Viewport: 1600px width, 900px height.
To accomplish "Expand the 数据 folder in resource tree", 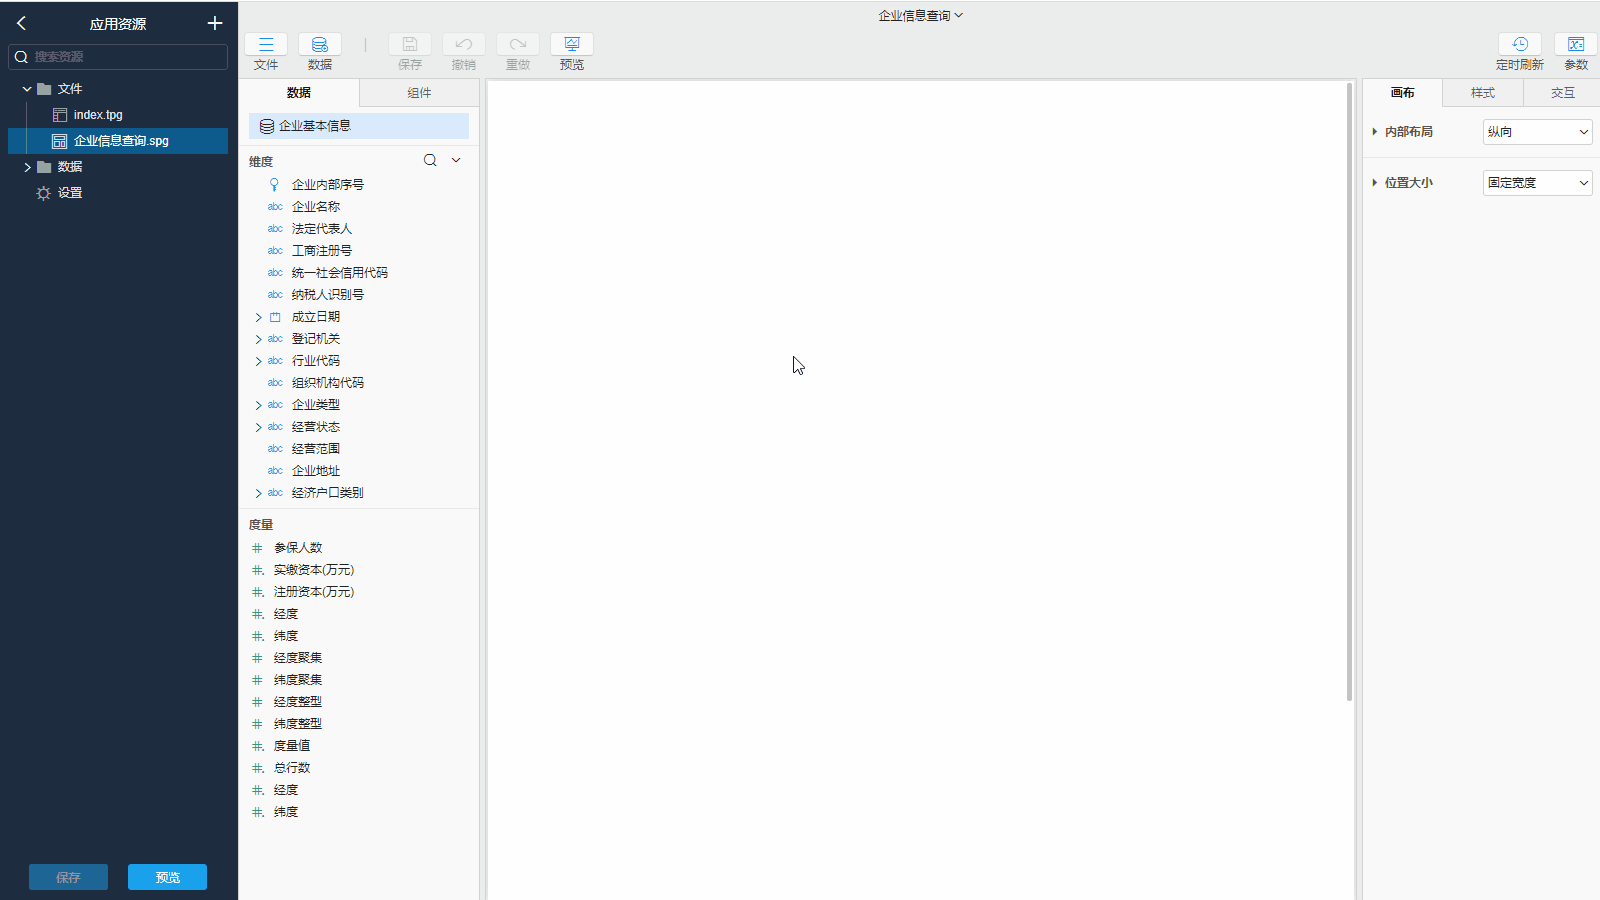I will click(x=27, y=167).
